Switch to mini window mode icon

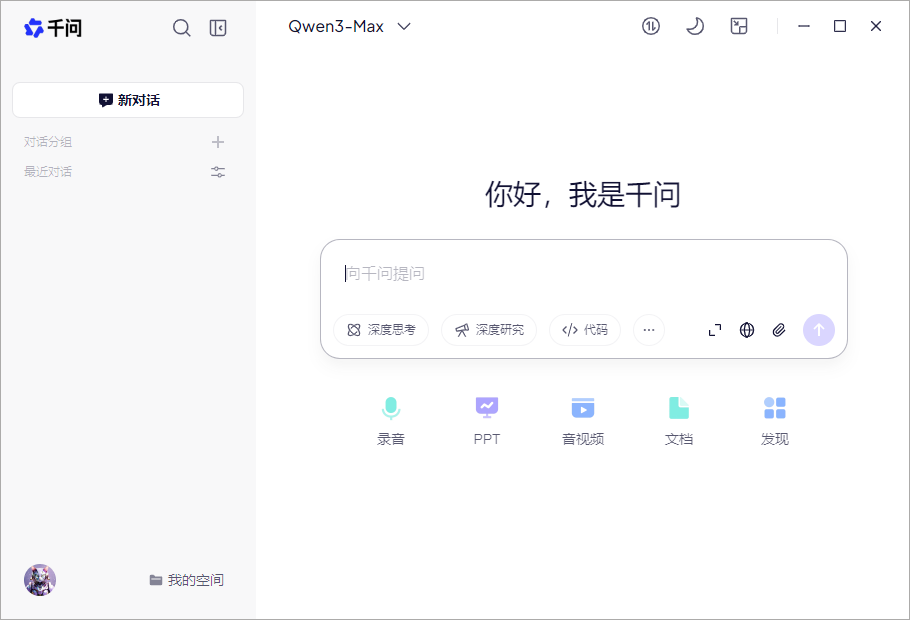[739, 26]
